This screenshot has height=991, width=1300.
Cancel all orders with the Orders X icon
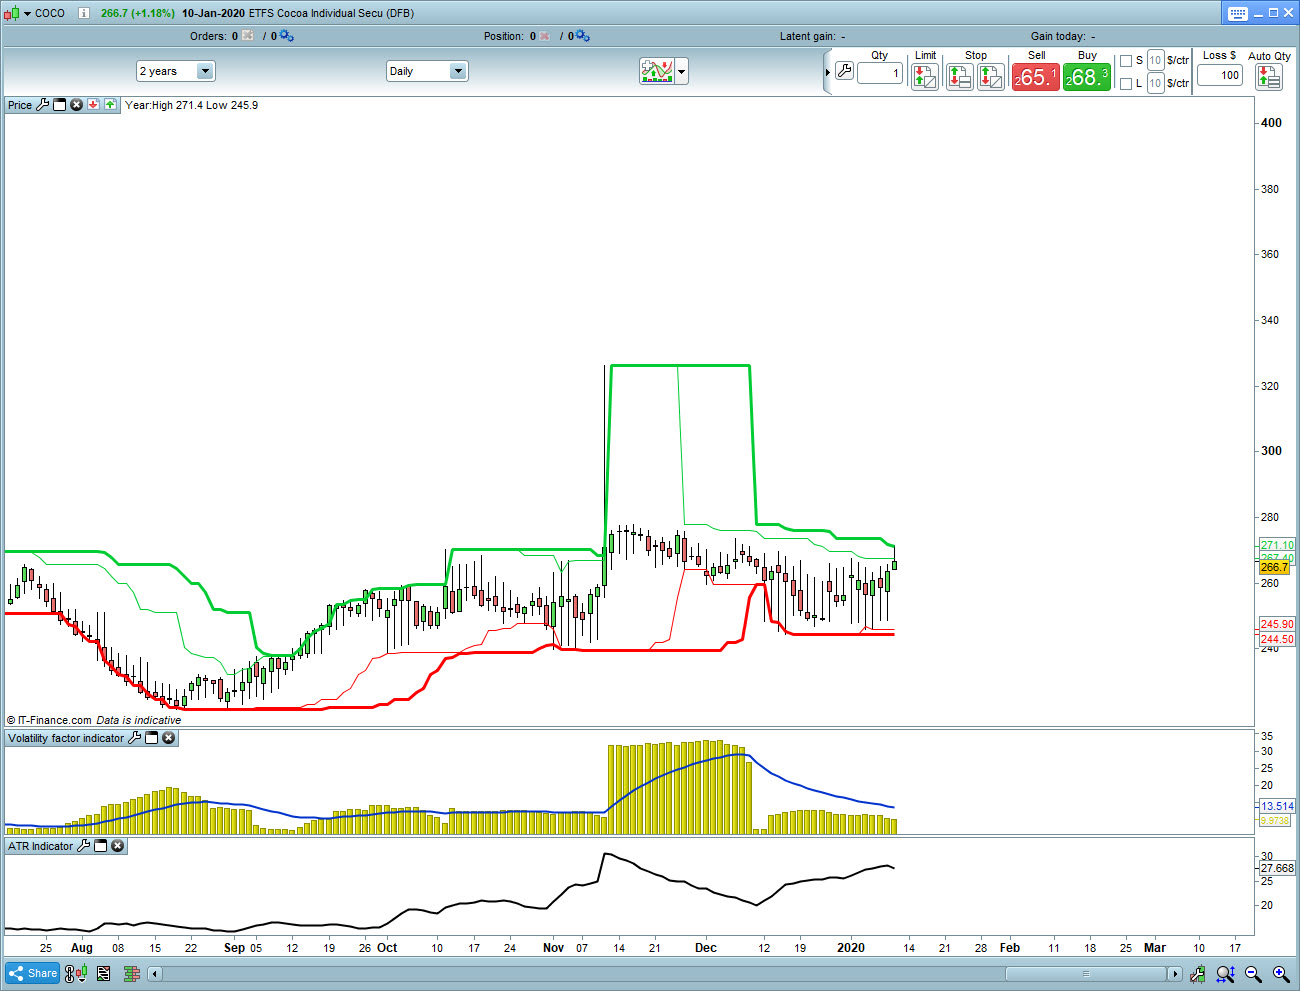pyautogui.click(x=248, y=36)
